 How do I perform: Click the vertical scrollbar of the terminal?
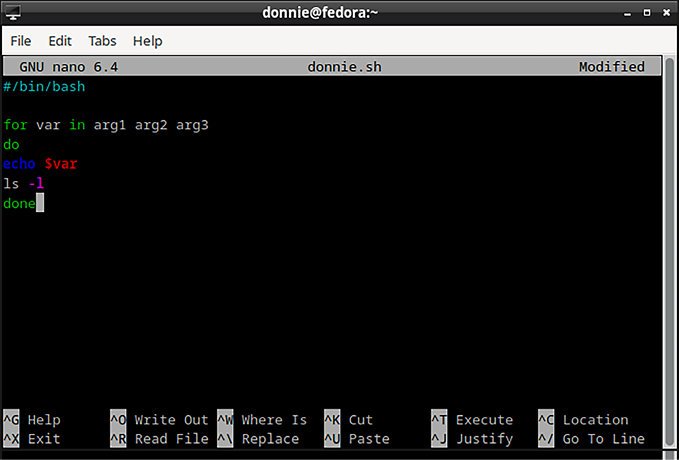(669, 253)
